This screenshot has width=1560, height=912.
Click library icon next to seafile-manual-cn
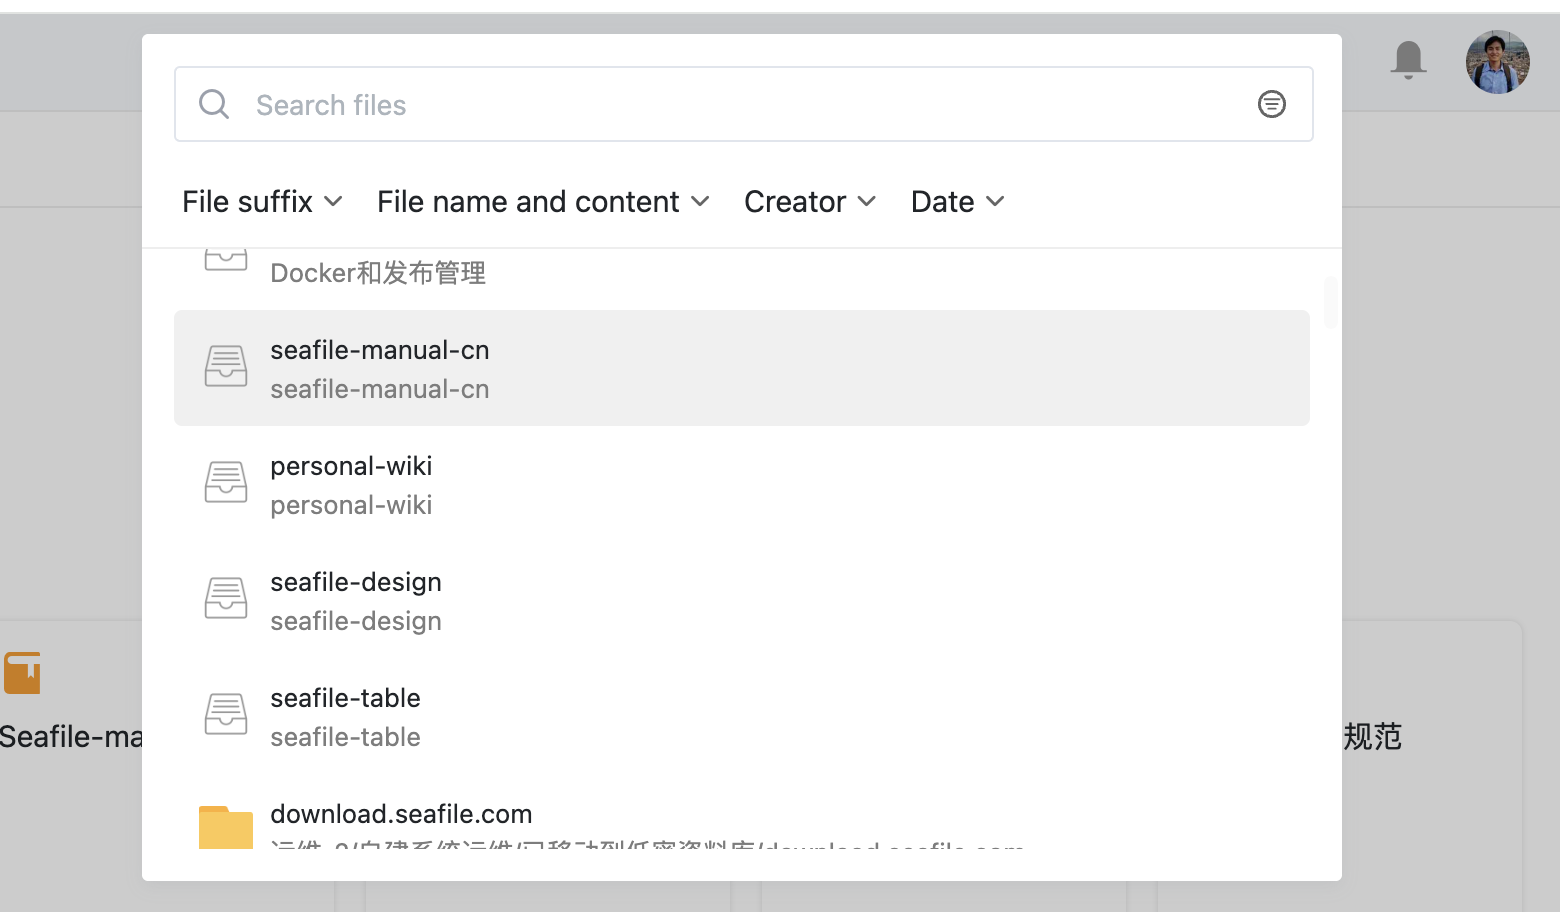pyautogui.click(x=226, y=367)
